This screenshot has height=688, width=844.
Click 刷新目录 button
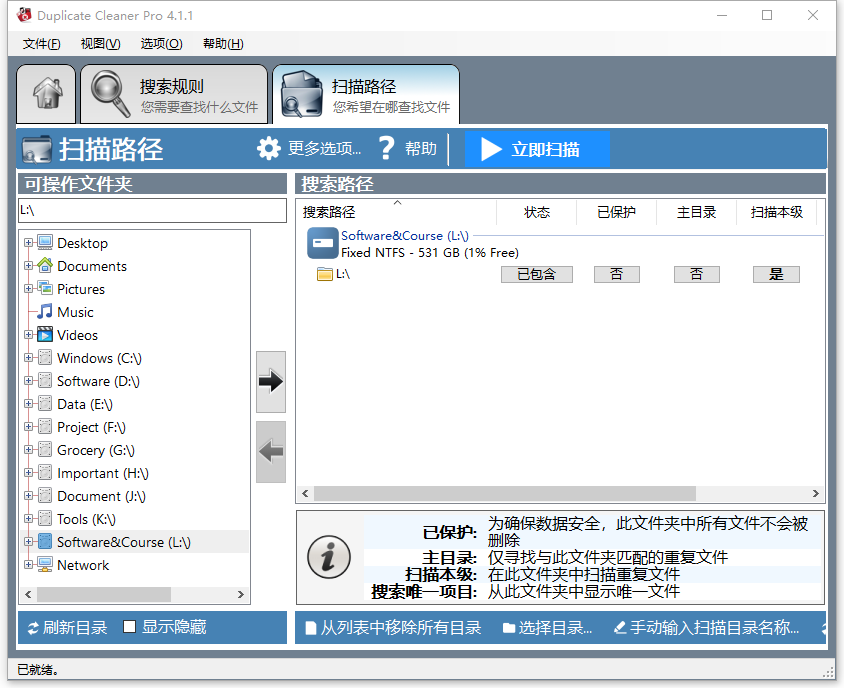[67, 627]
